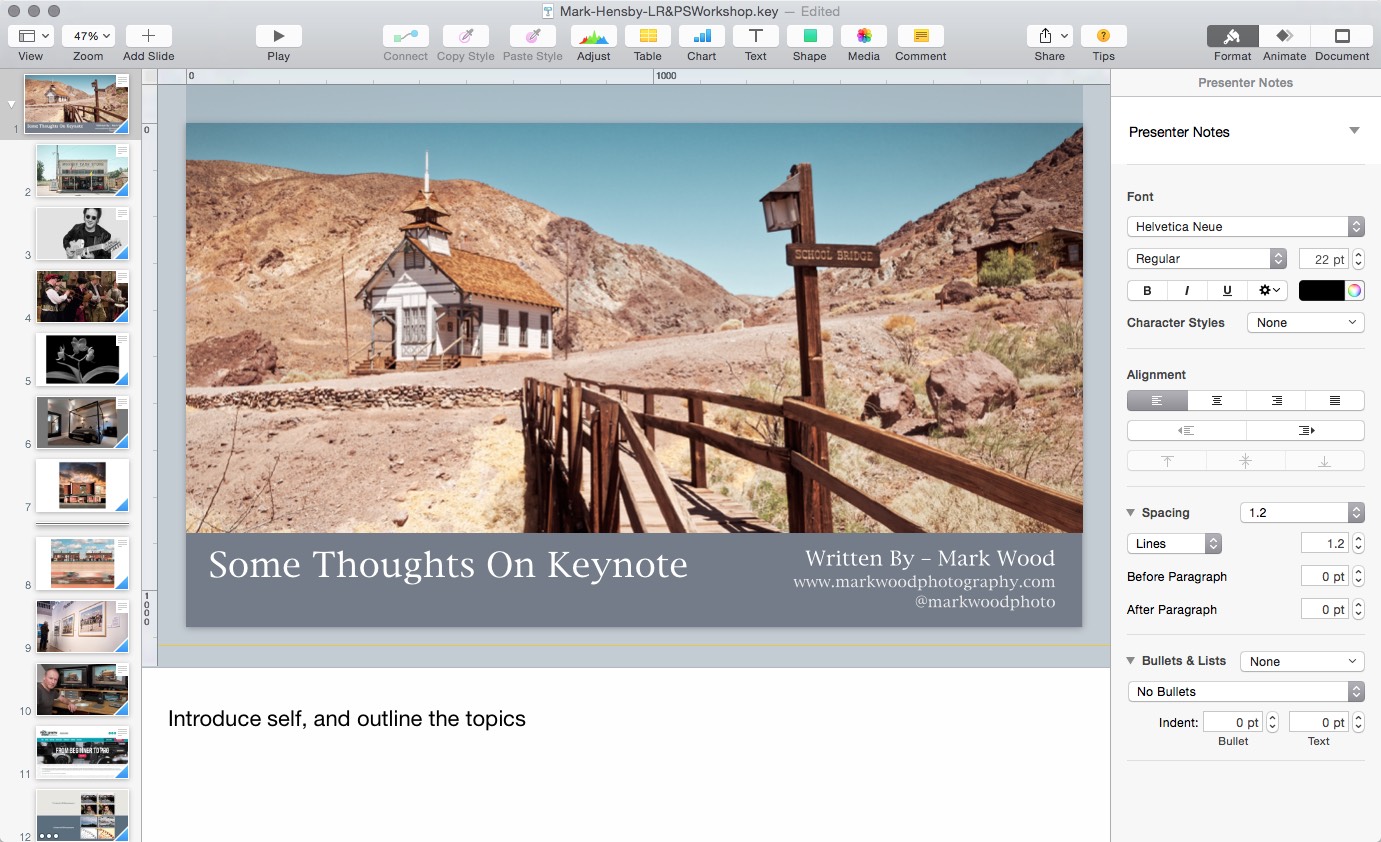This screenshot has height=842, width=1381.
Task: Click the 'Written By – Mark Wood' text
Action: tap(930, 558)
